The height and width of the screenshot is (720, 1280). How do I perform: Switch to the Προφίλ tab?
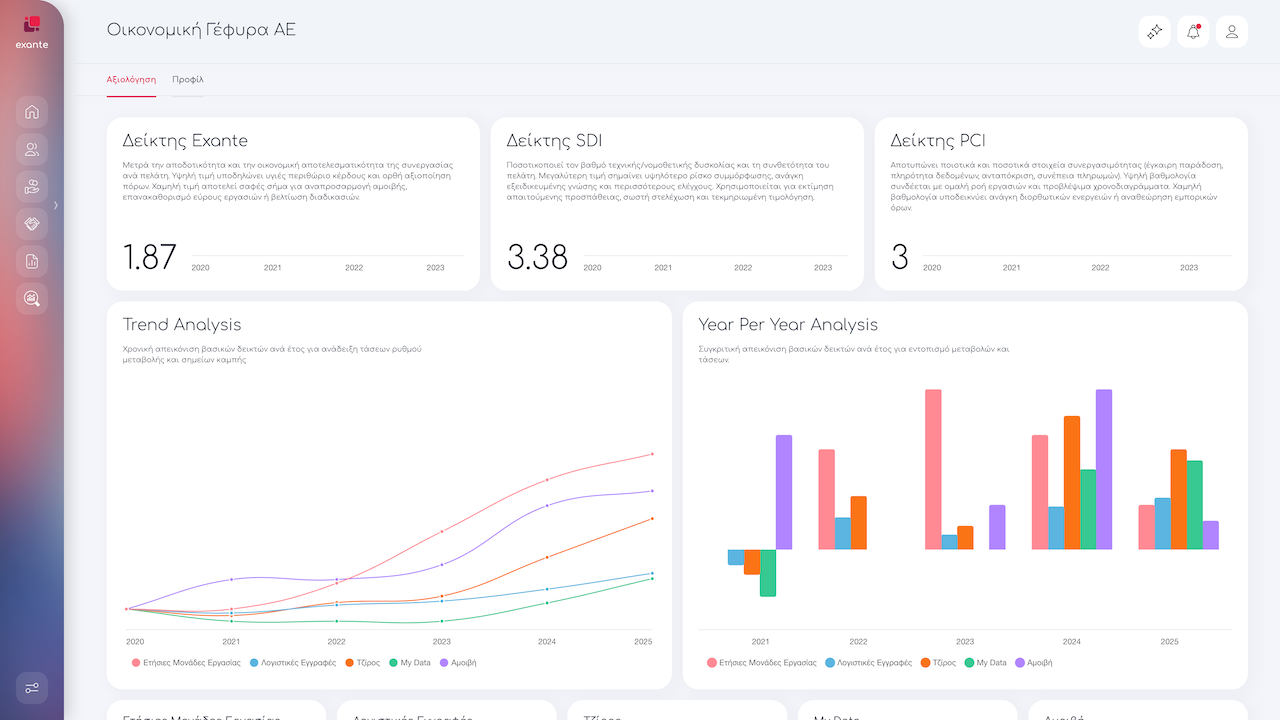[x=187, y=79]
